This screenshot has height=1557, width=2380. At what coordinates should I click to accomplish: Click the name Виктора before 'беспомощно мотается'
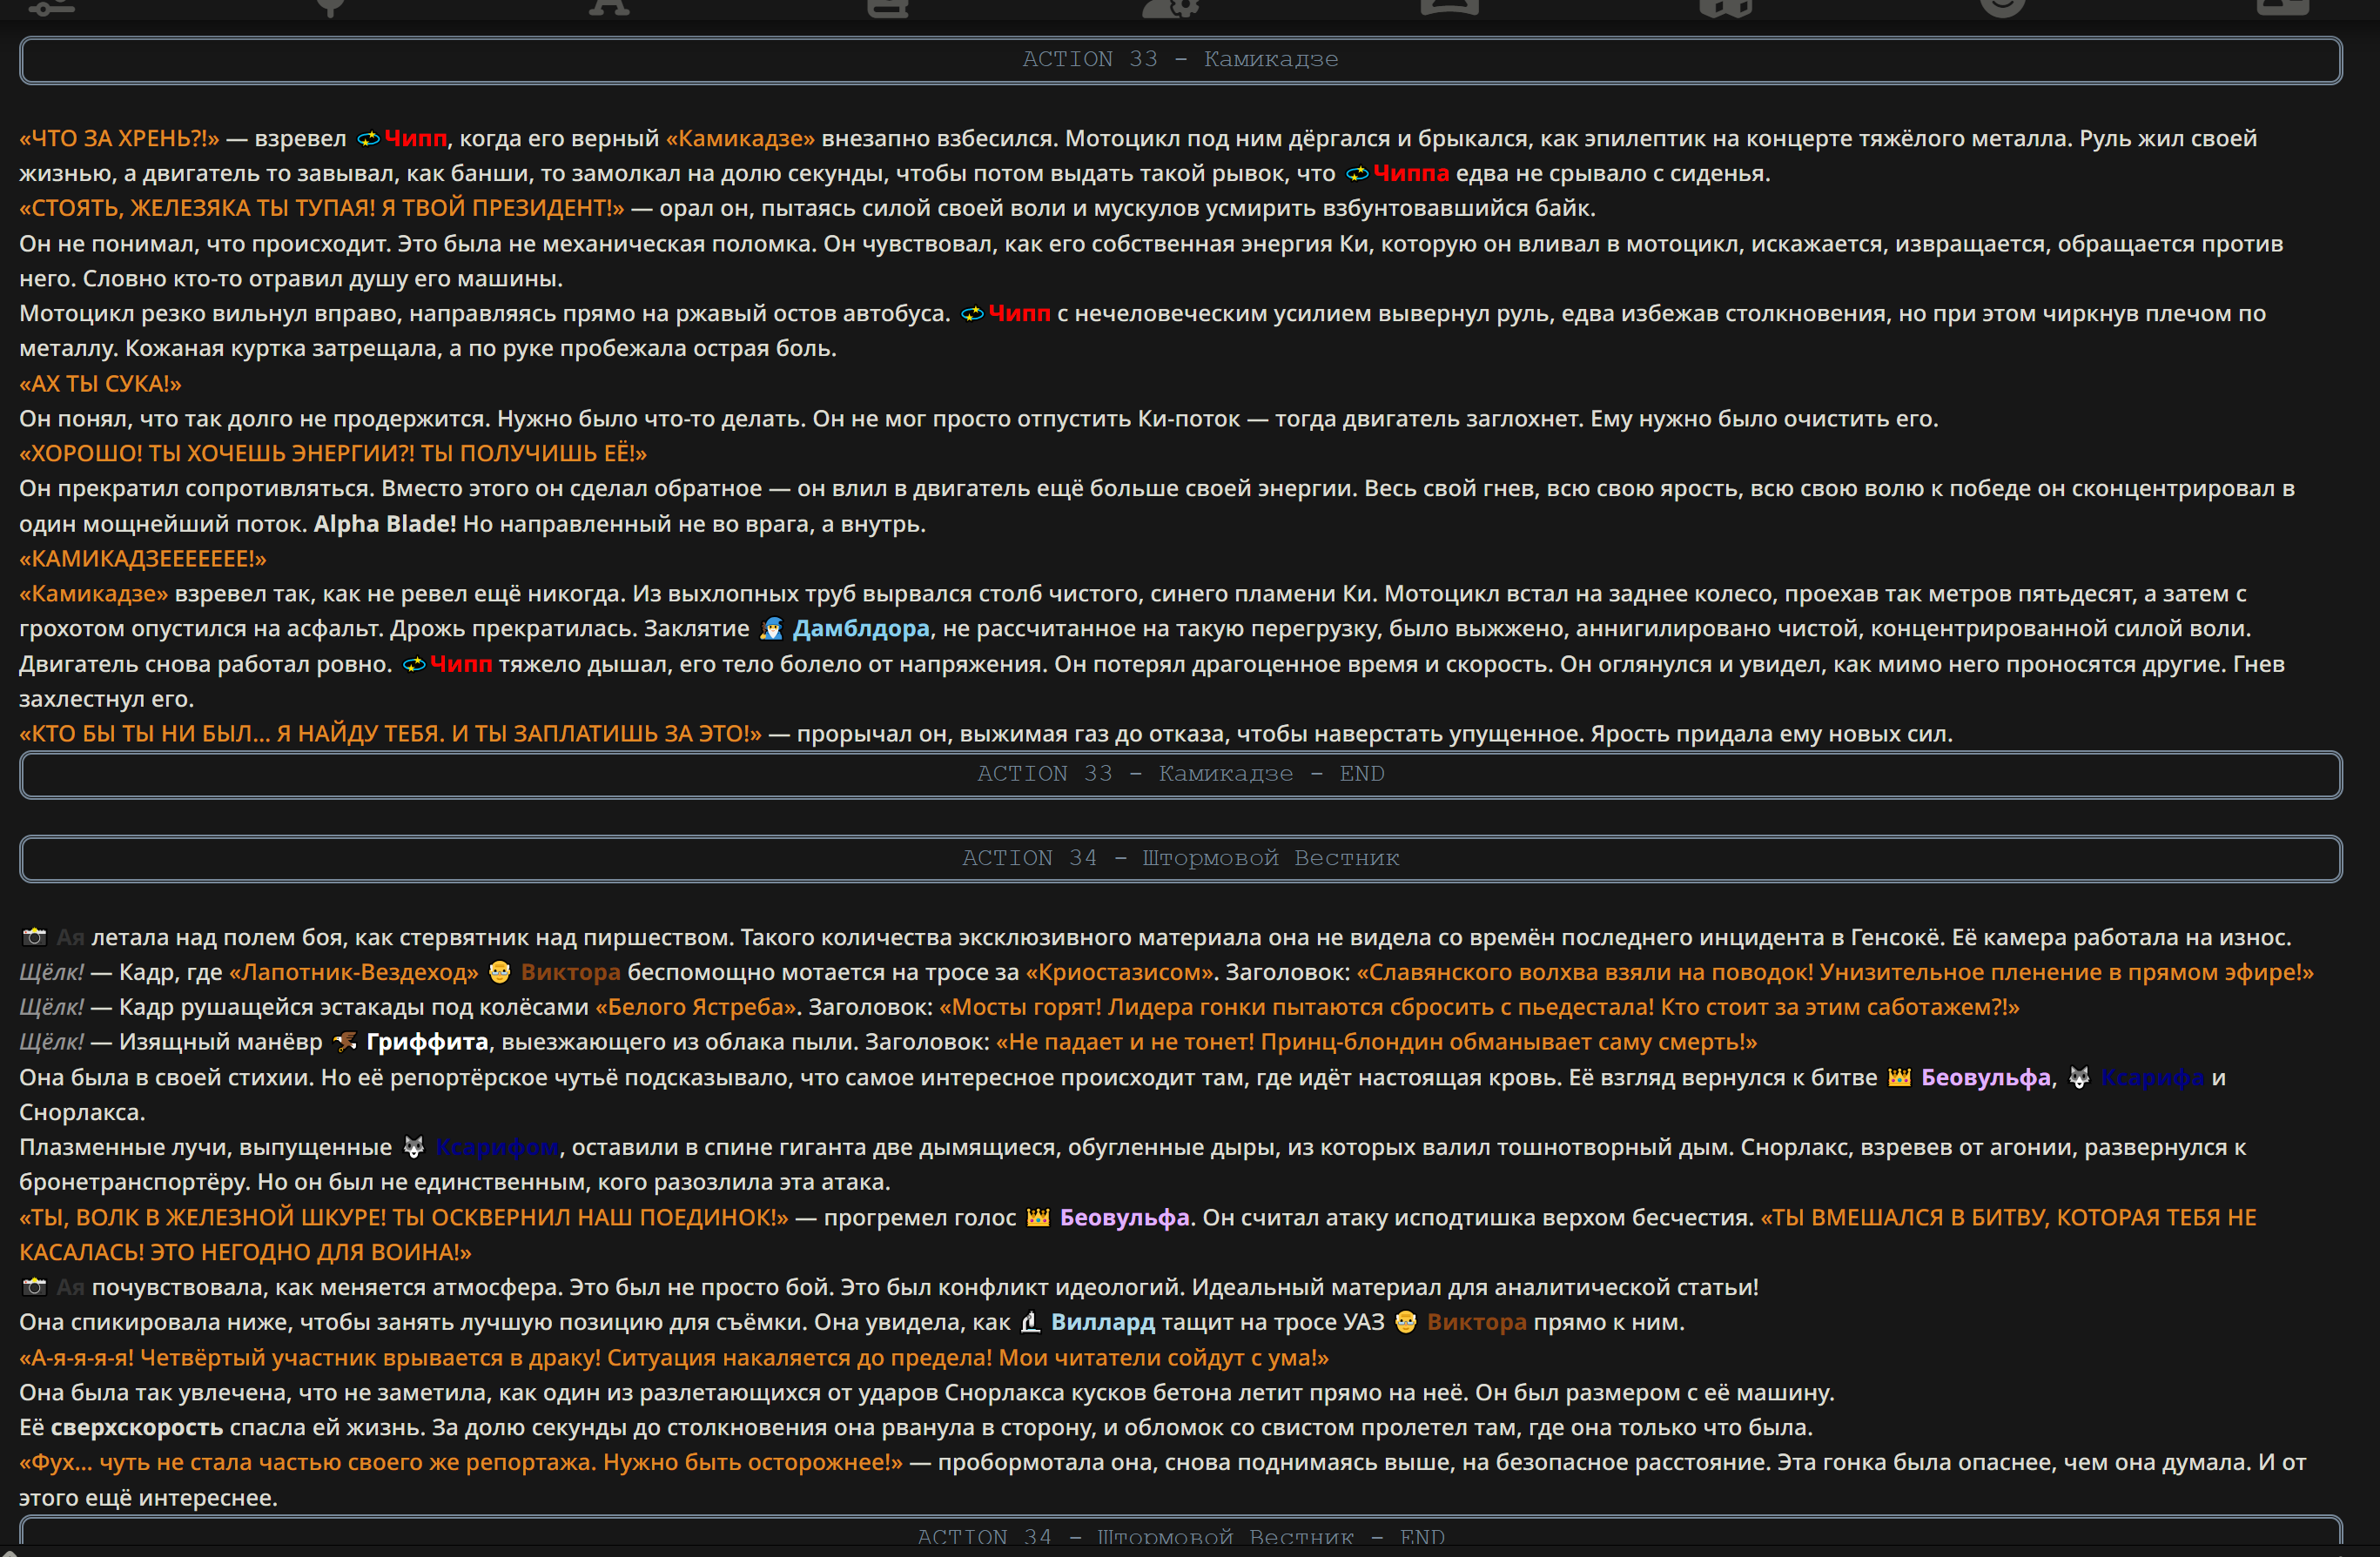[x=570, y=973]
